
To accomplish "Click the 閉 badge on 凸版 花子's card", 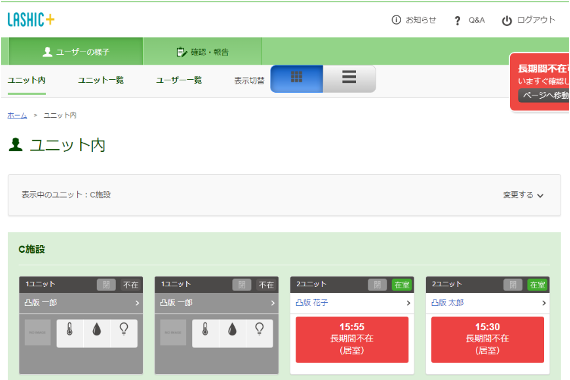I will [x=377, y=285].
